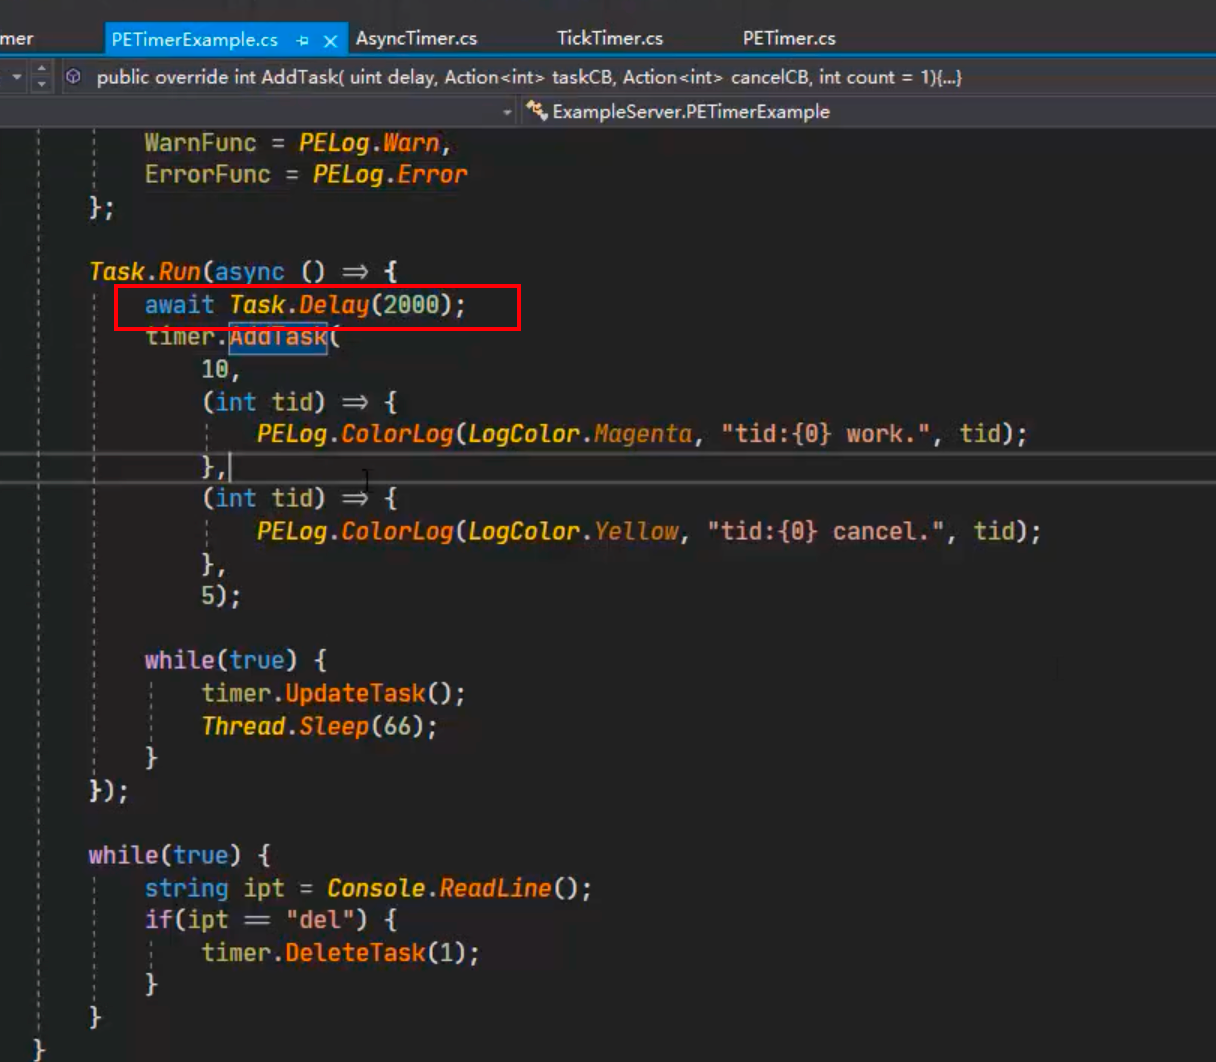Click PELog.Error in the code
The height and width of the screenshot is (1062, 1216).
coord(390,175)
